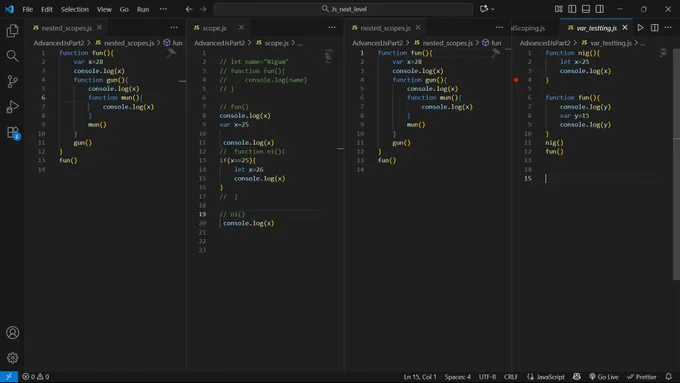Open the Run menu
This screenshot has height=383, width=680.
[x=143, y=9]
